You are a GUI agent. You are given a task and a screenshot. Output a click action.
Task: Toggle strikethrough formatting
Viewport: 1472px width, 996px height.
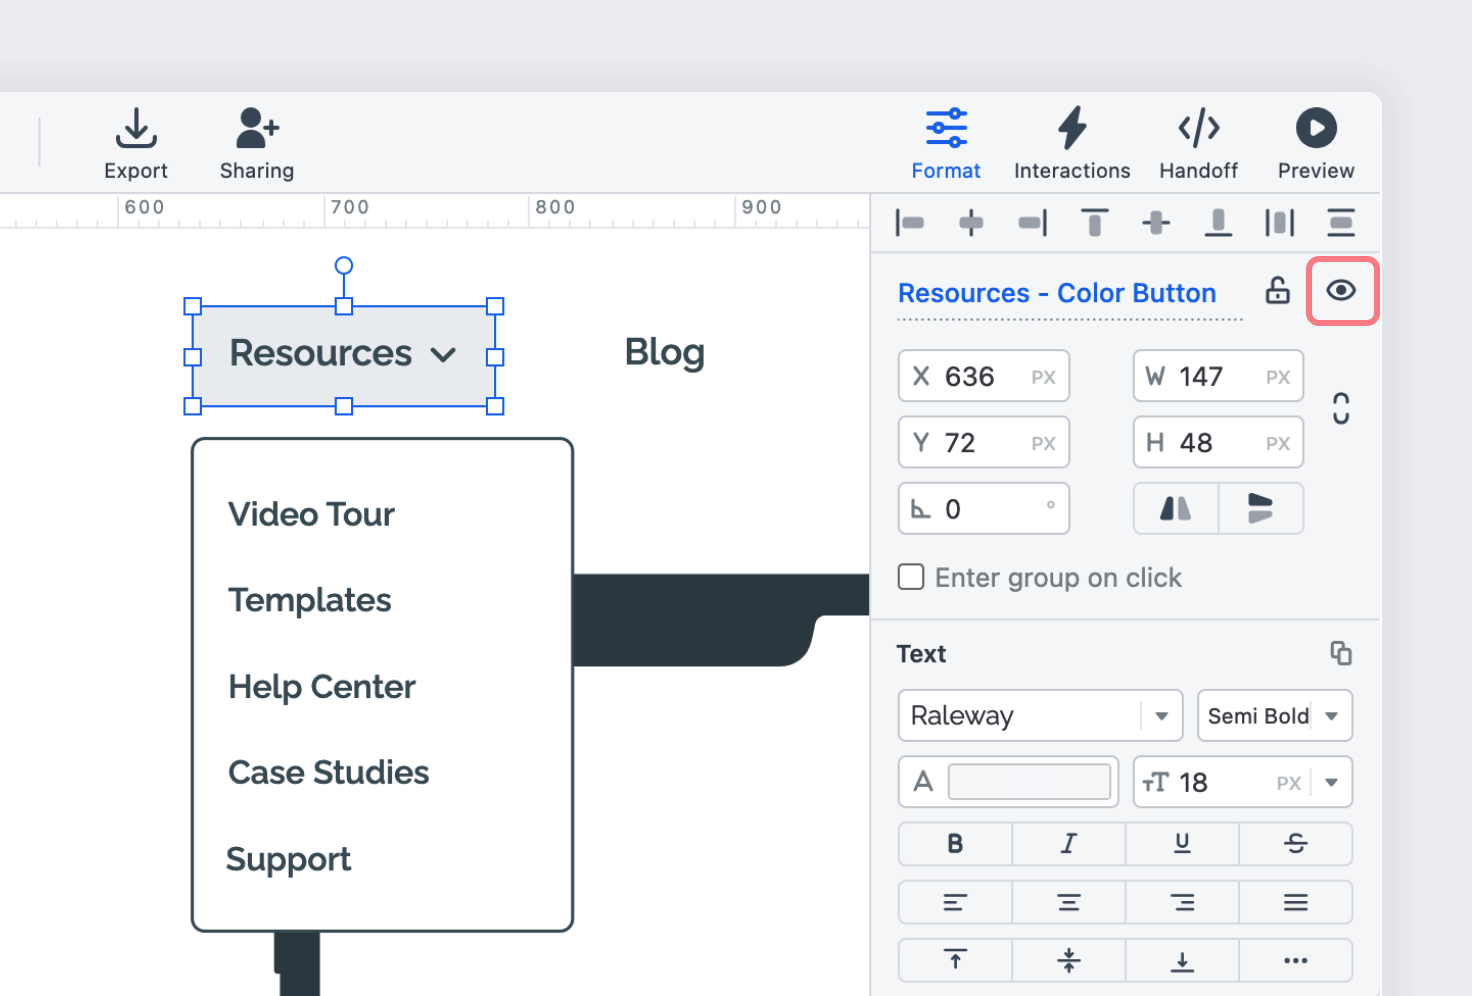click(x=1296, y=844)
